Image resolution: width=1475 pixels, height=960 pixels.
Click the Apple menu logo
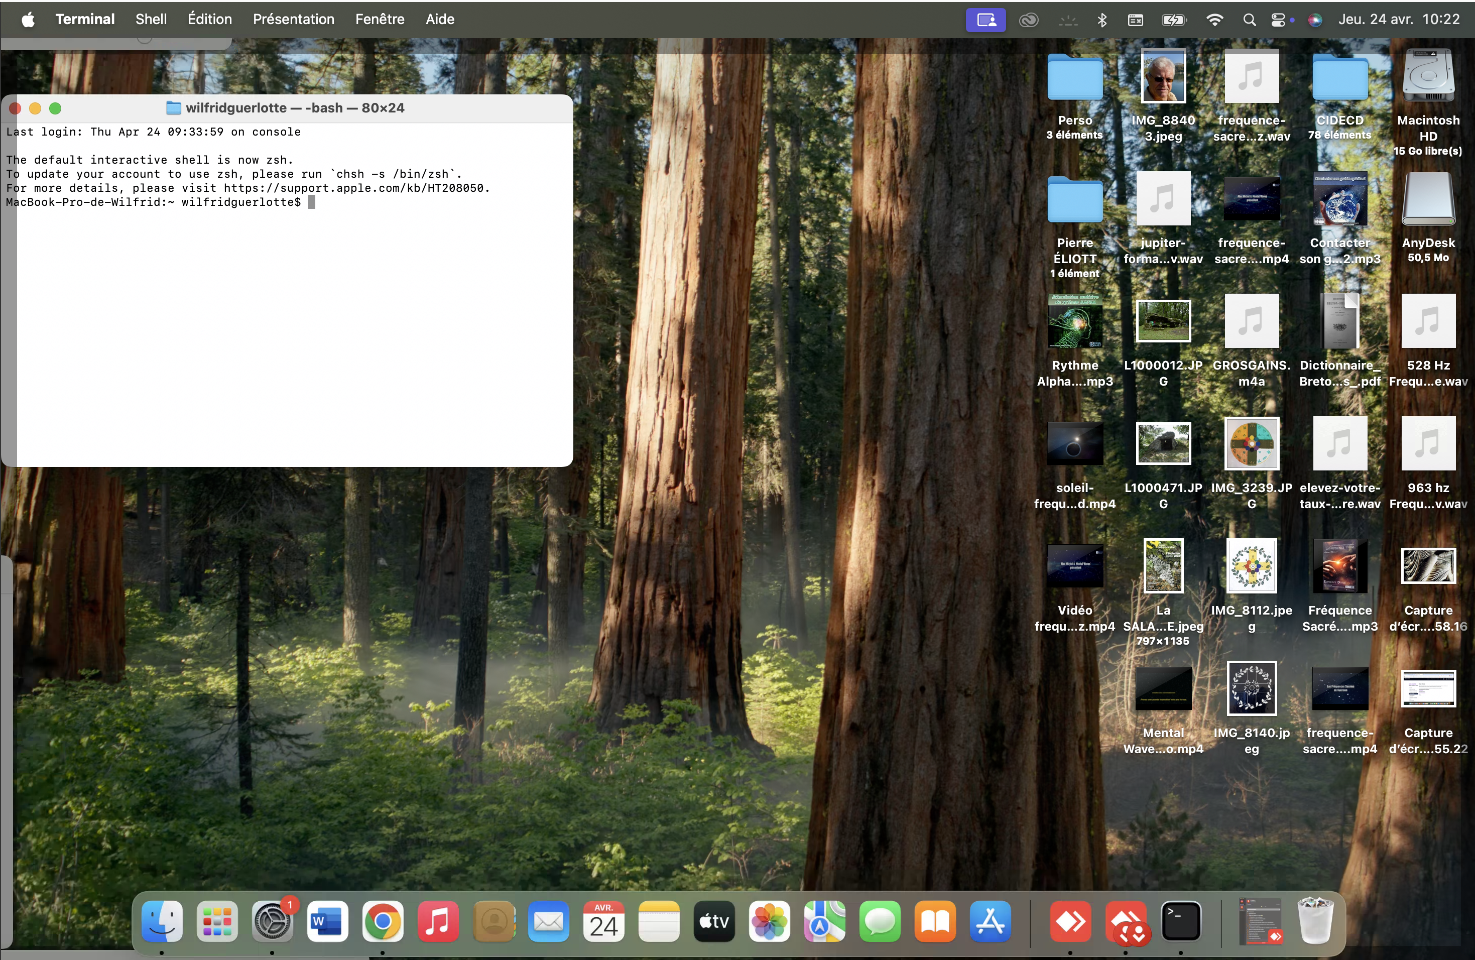coord(28,19)
